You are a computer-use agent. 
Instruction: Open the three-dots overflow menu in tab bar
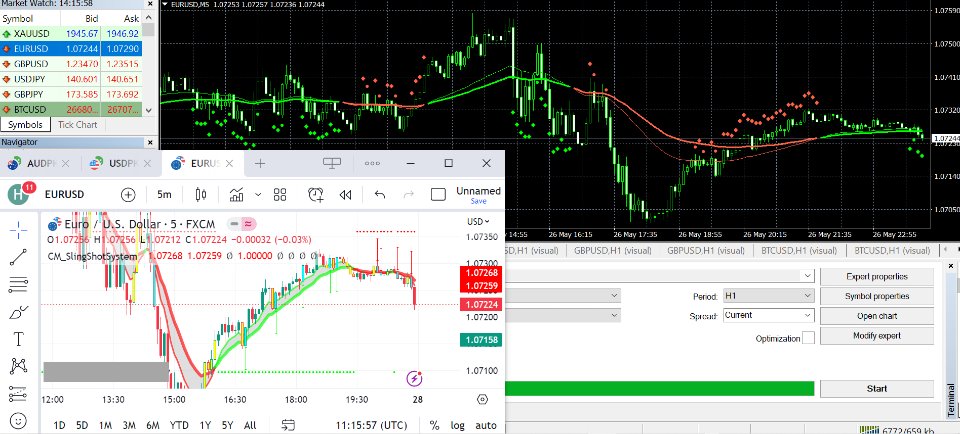click(372, 163)
